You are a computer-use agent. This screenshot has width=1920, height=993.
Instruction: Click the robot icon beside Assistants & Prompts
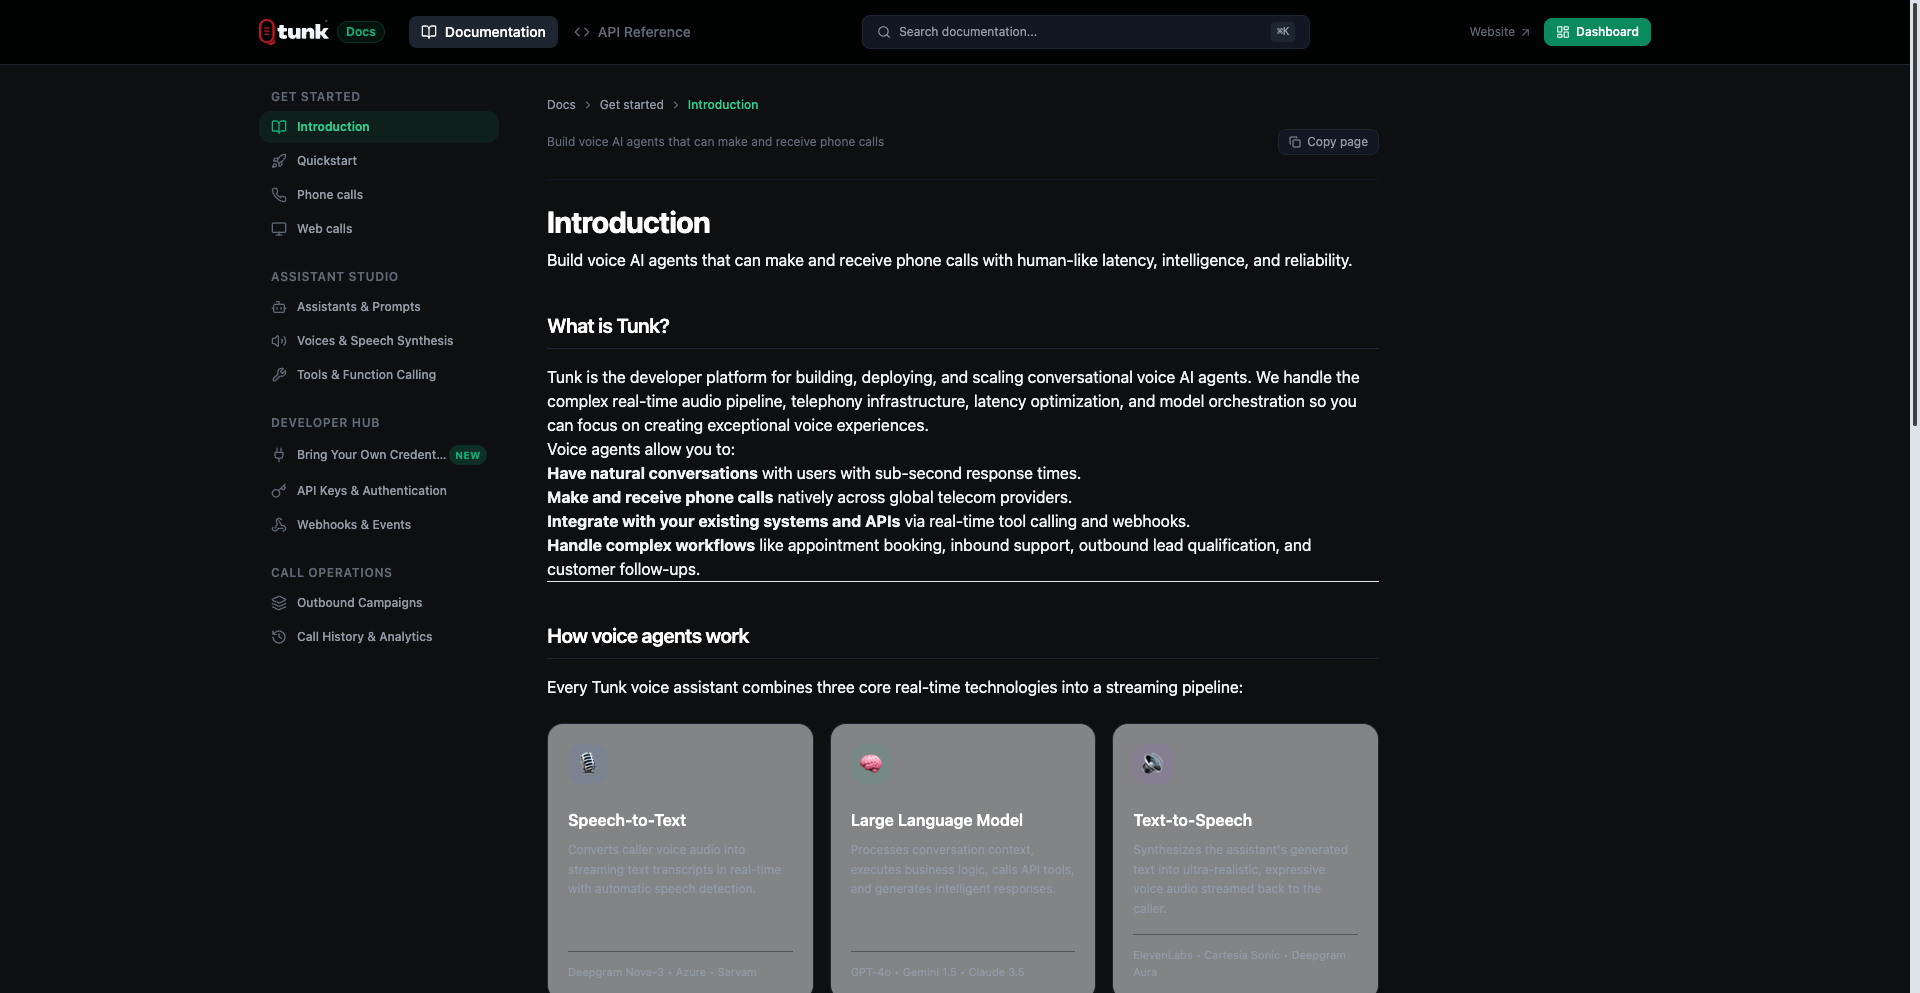tap(279, 307)
